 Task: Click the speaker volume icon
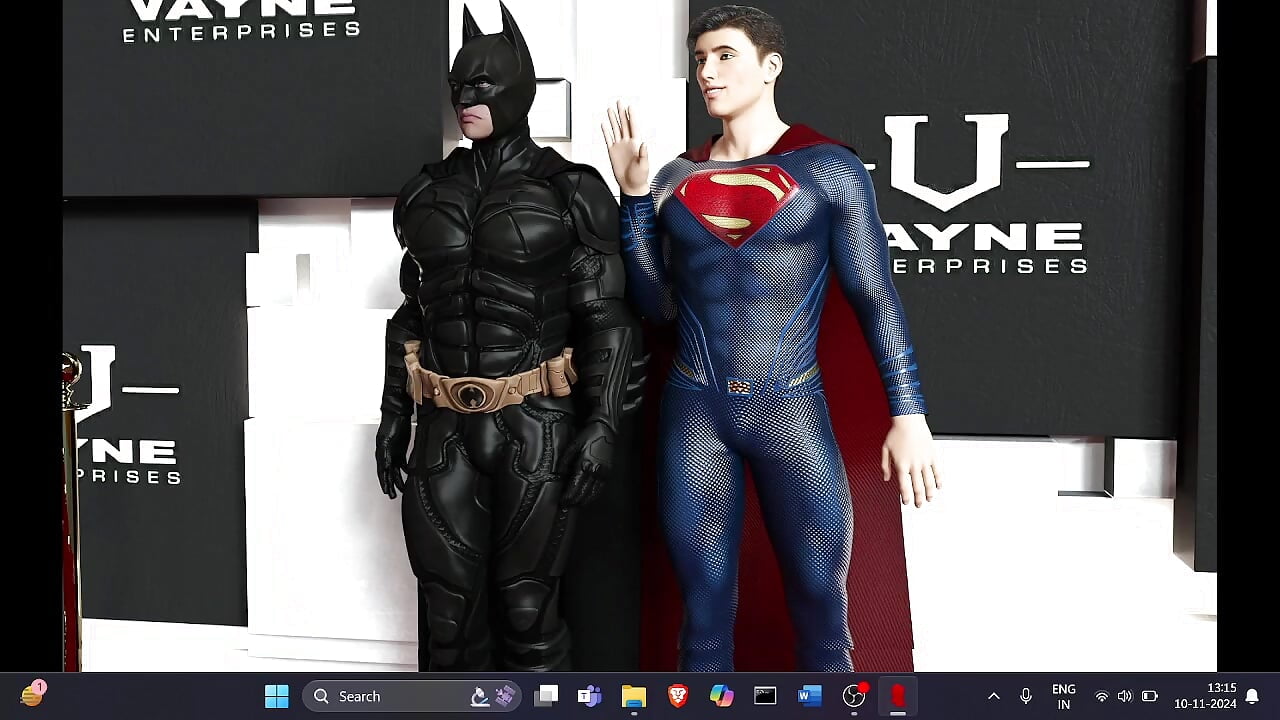[1124, 696]
